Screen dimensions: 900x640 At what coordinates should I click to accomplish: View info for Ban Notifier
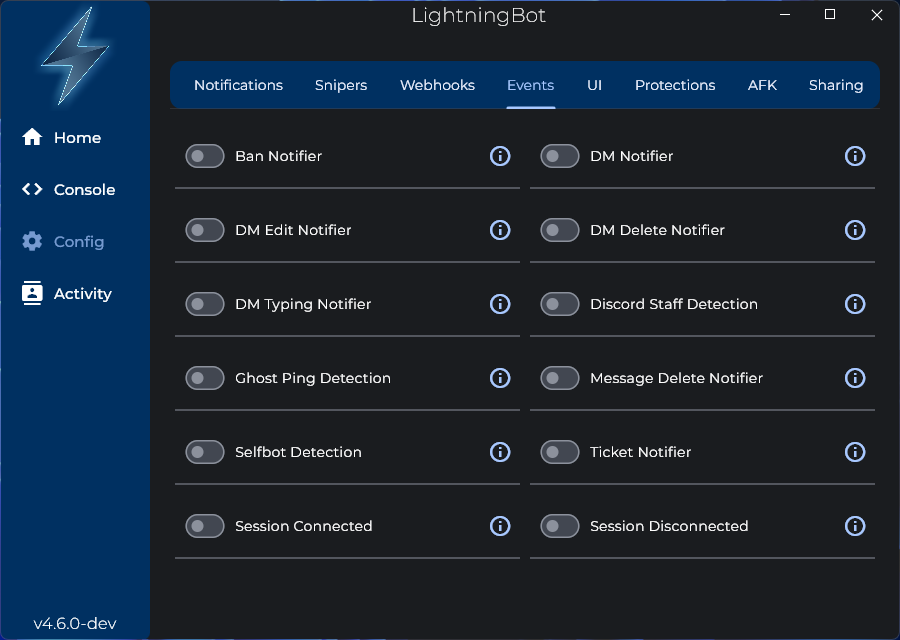[500, 156]
